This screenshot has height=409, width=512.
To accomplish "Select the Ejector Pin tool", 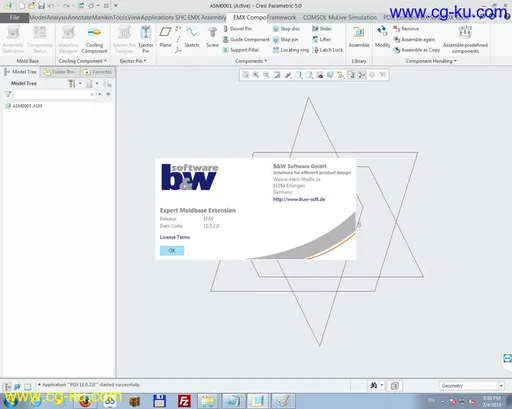I will pos(146,40).
